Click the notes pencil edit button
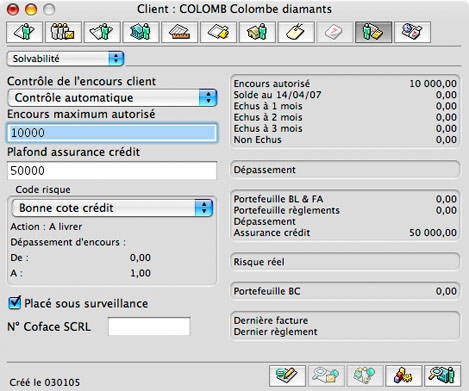469x391 pixels. (x=287, y=376)
